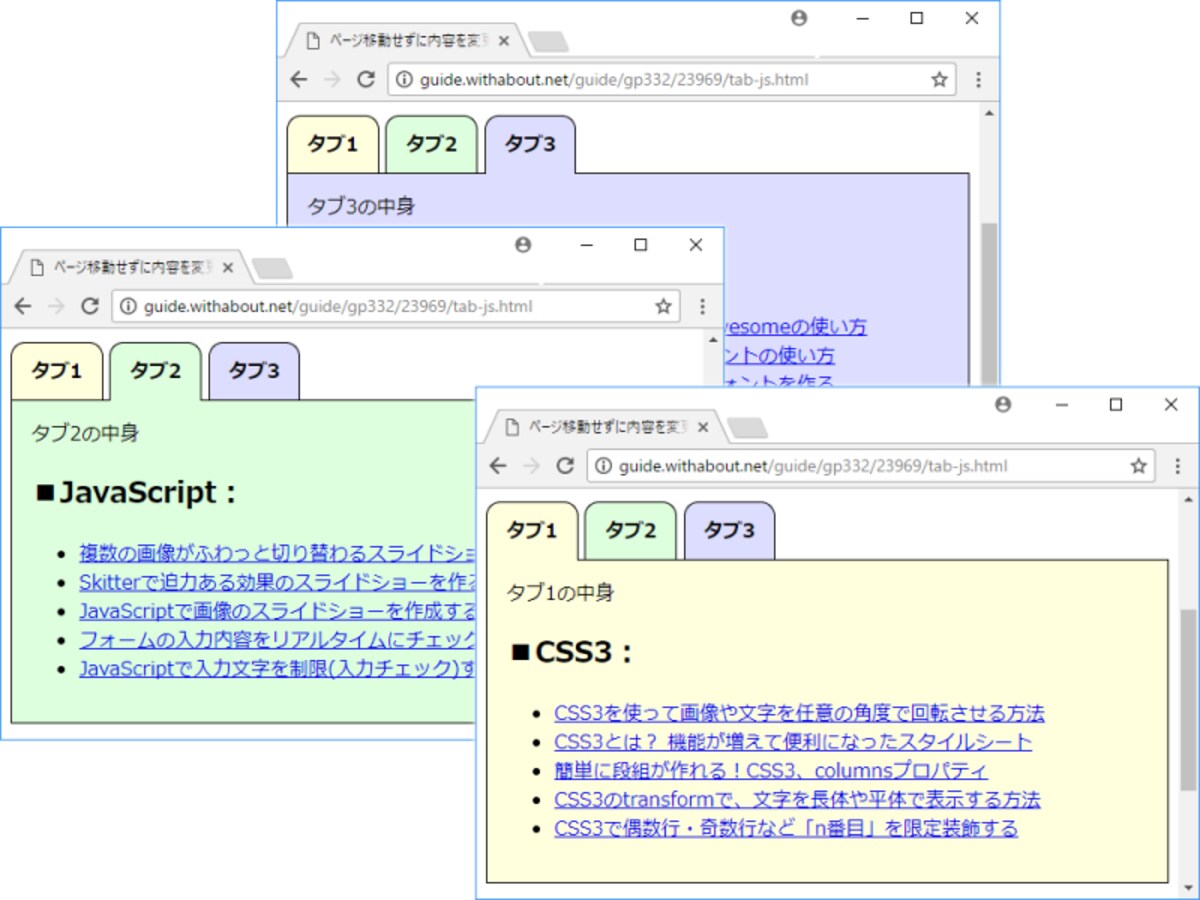This screenshot has width=1200, height=900.
Task: Close the browser tab in the front タブ1 window
Action: click(x=703, y=427)
